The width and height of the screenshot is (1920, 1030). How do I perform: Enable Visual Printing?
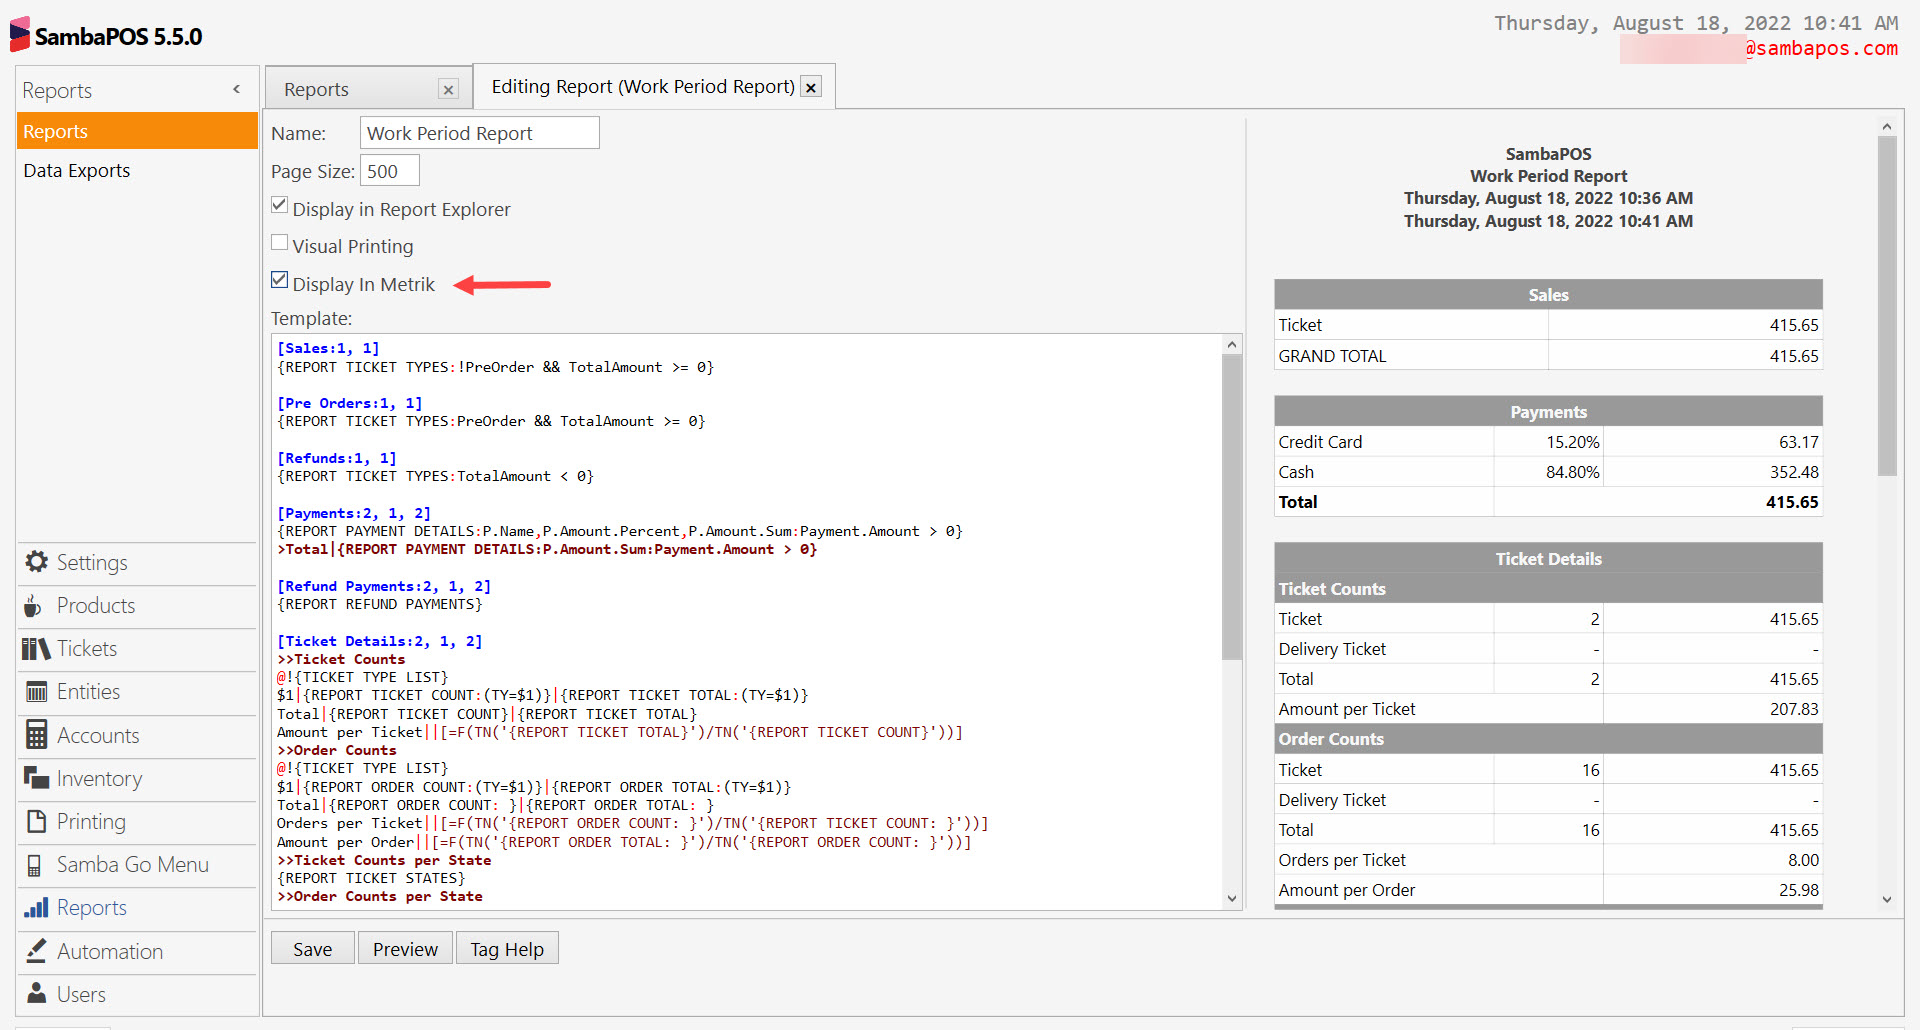[279, 241]
